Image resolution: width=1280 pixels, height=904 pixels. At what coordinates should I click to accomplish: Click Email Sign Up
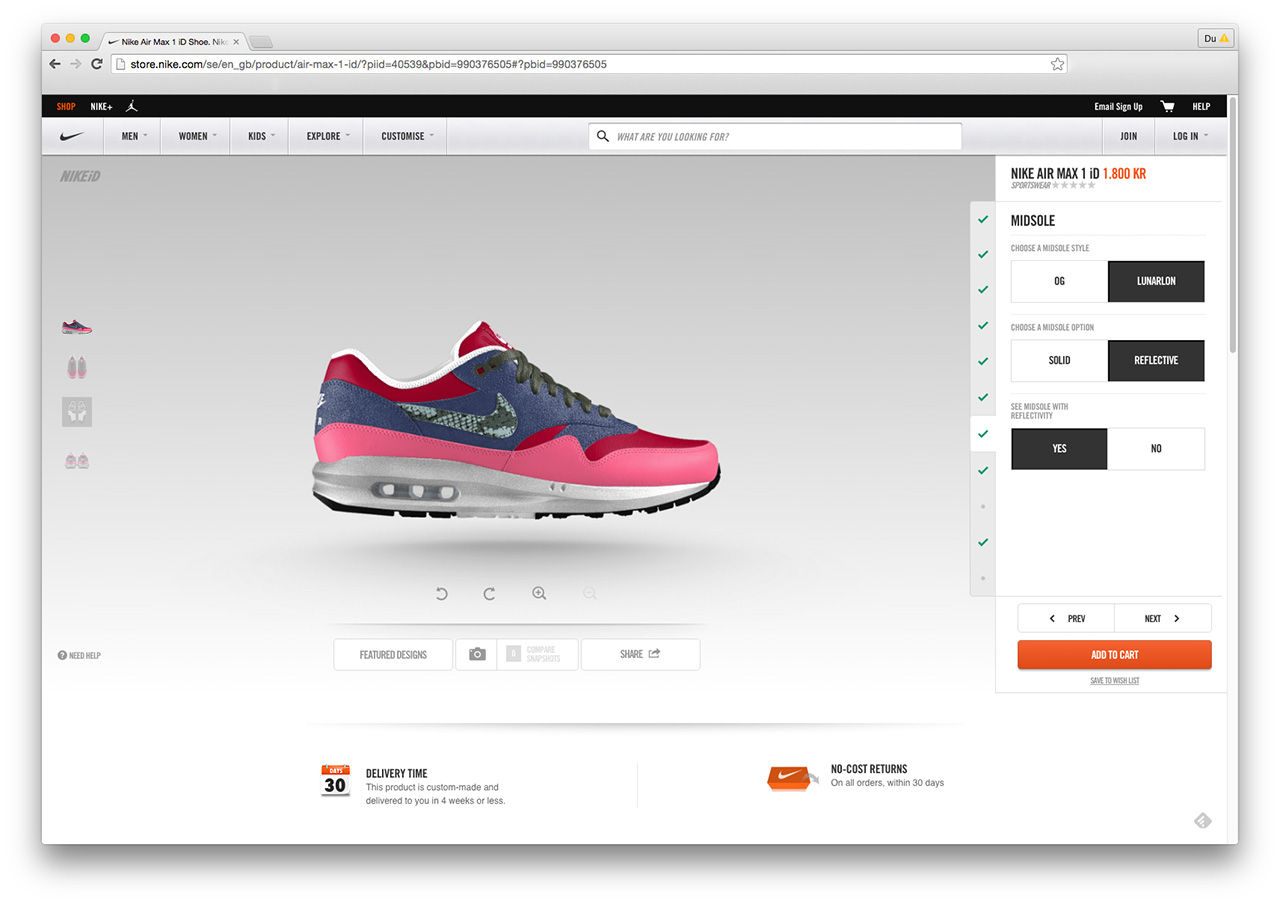click(x=1118, y=106)
